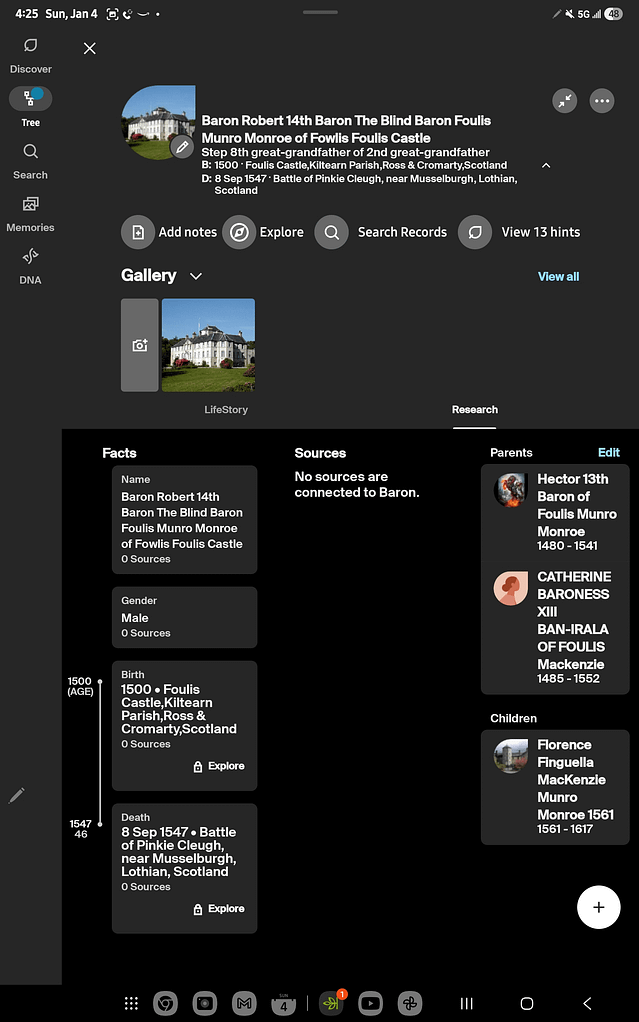This screenshot has width=639, height=1022.
Task: Edit the profile photo pencil icon
Action: 181,147
